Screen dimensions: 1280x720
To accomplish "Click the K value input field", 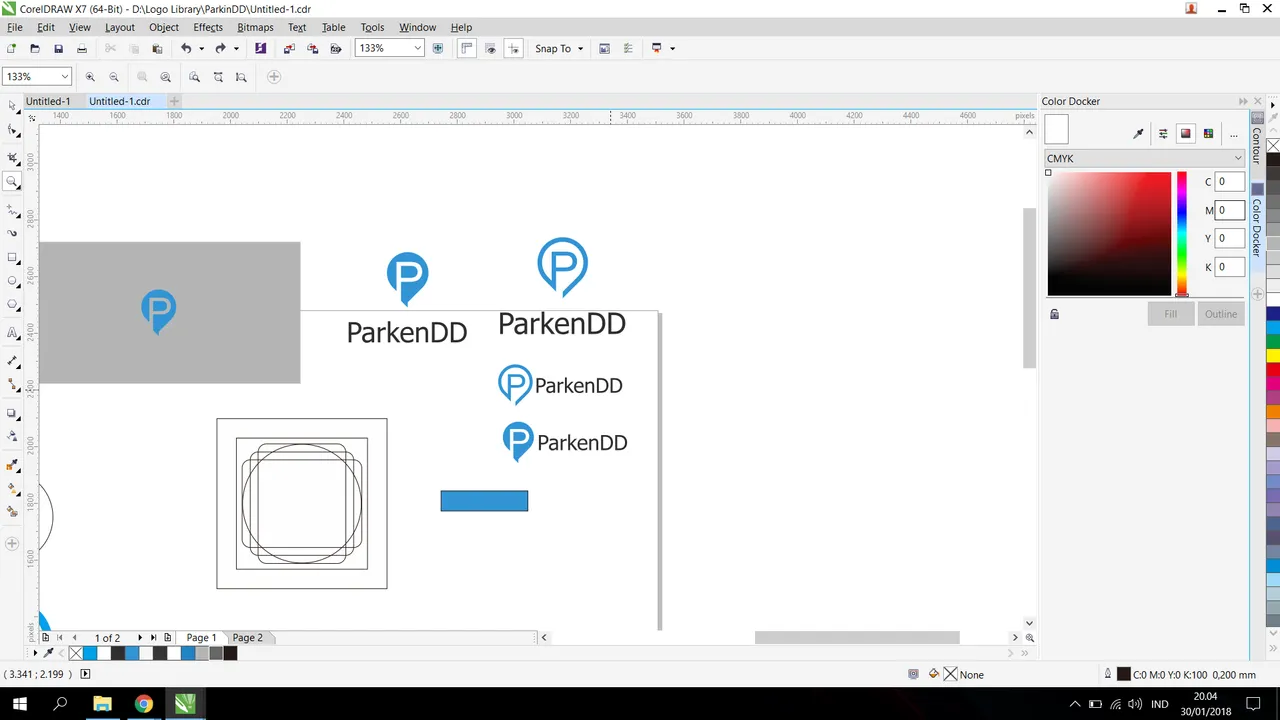I will pos(1230,267).
